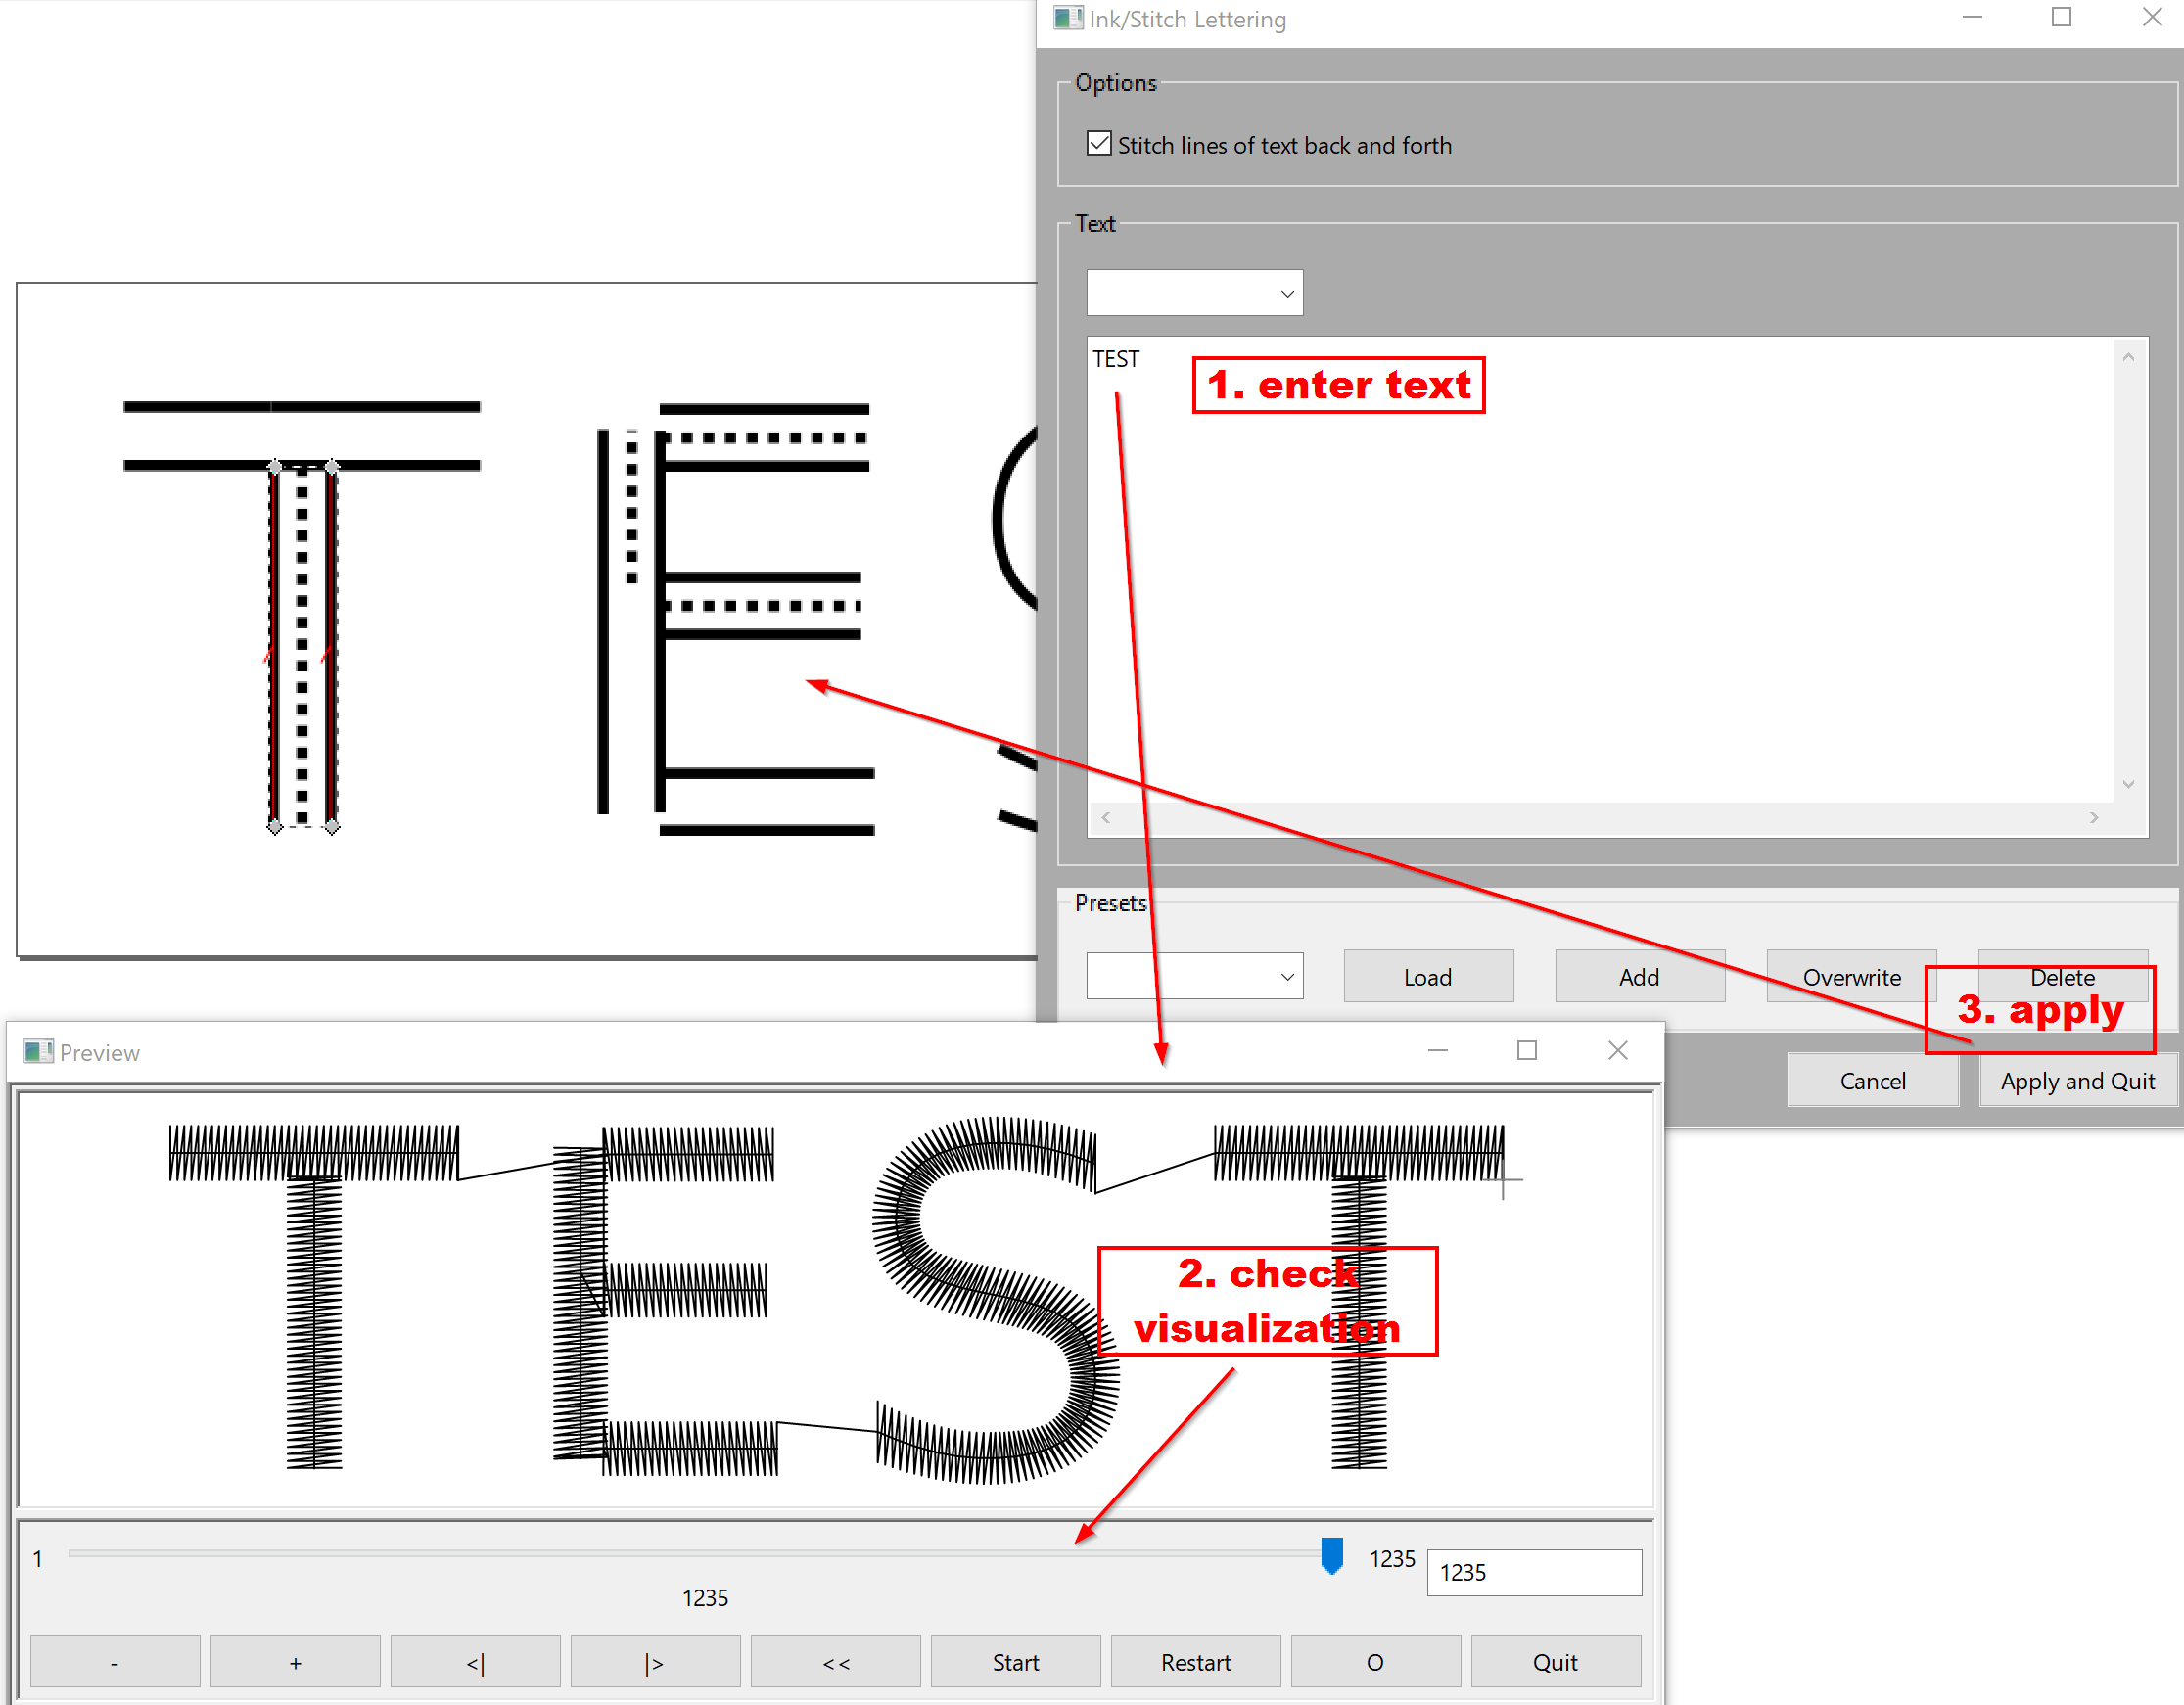Speed up preview with the plus button
2184x1705 pixels.
pos(295,1662)
